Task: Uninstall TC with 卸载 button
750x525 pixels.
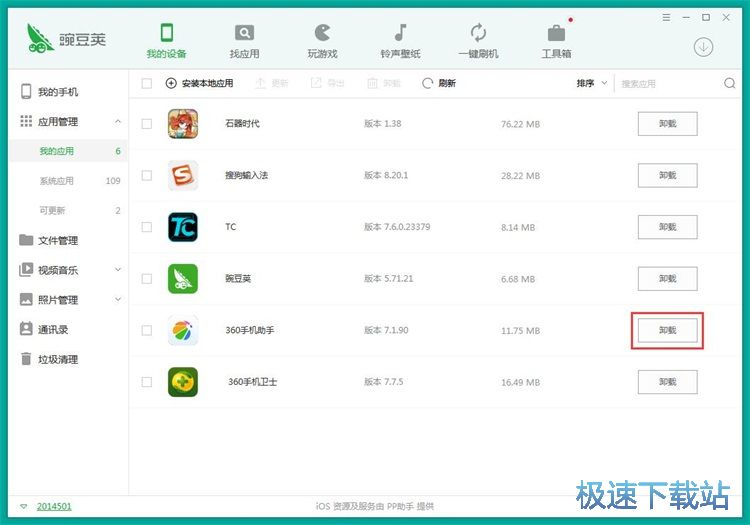Action: pos(667,227)
